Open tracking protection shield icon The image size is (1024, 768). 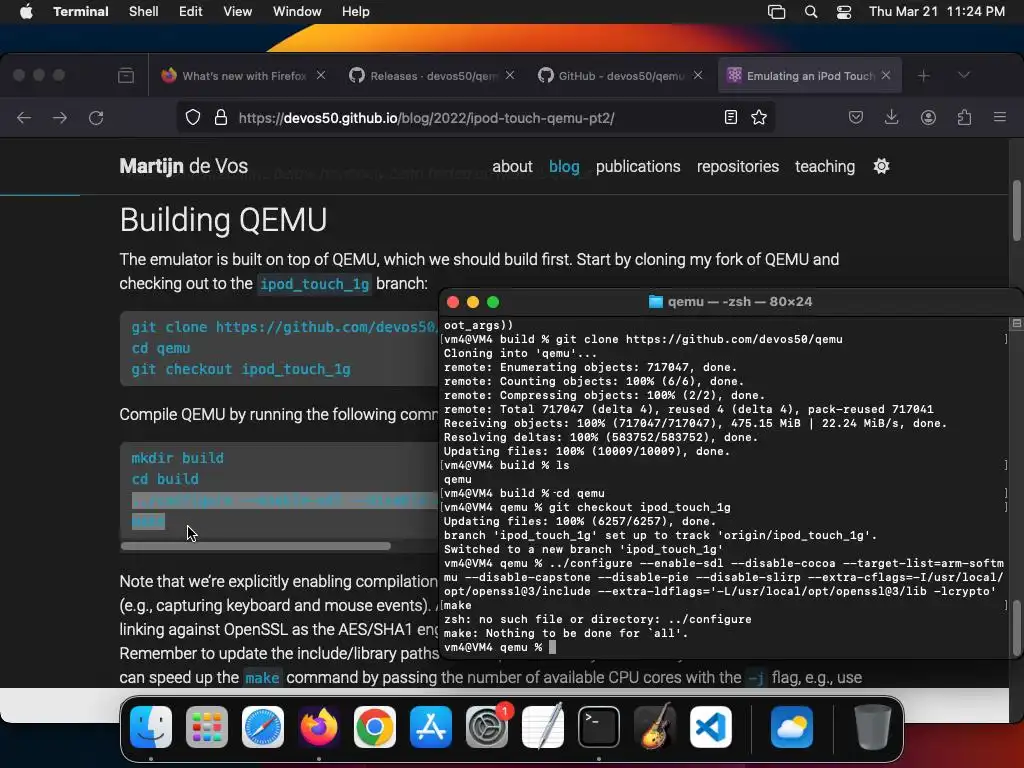193,118
